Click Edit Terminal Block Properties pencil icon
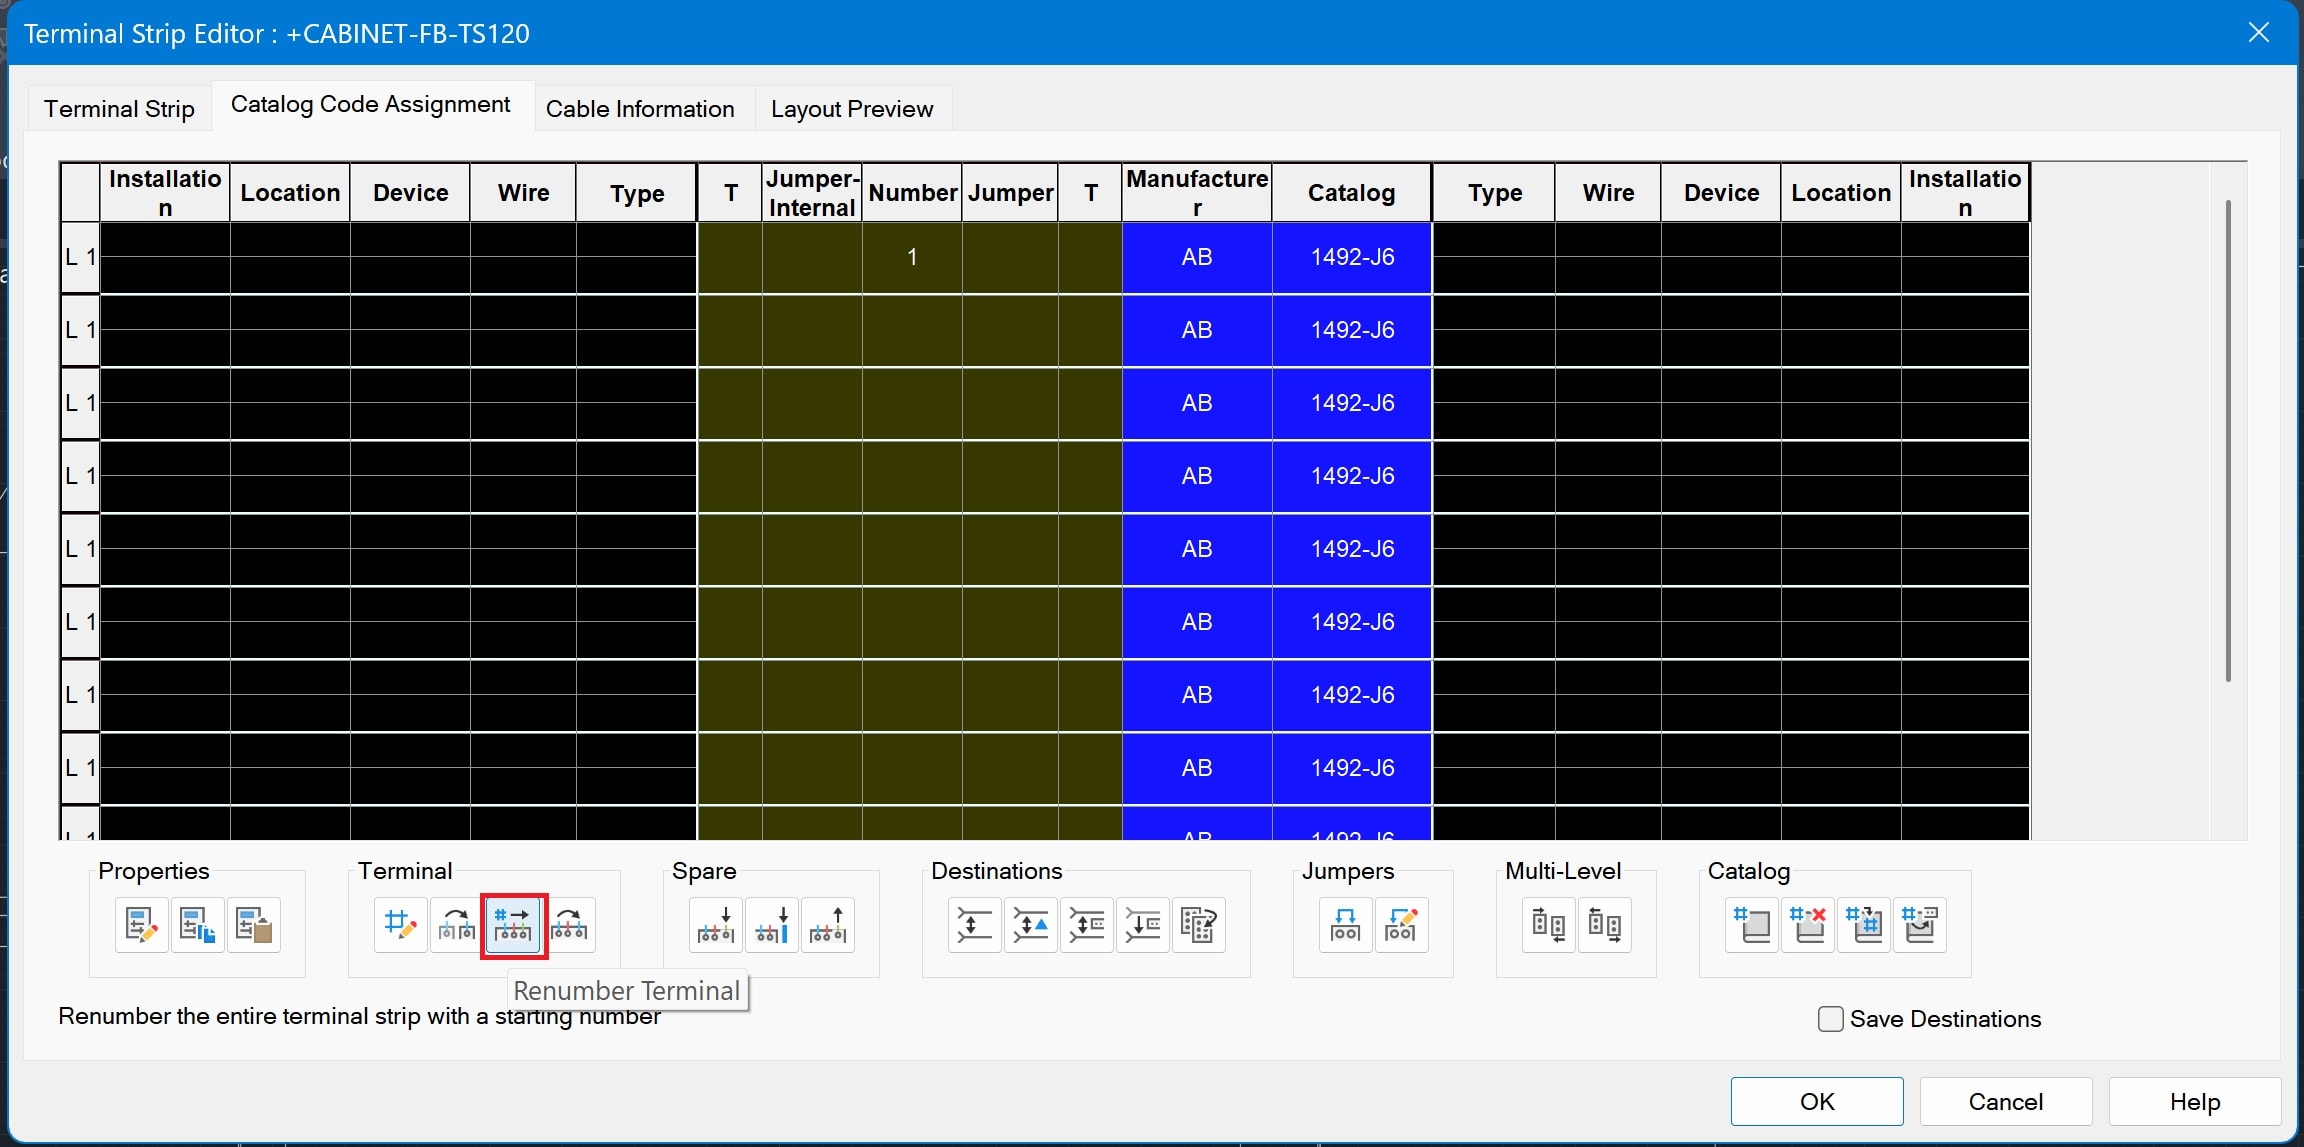 [x=141, y=925]
